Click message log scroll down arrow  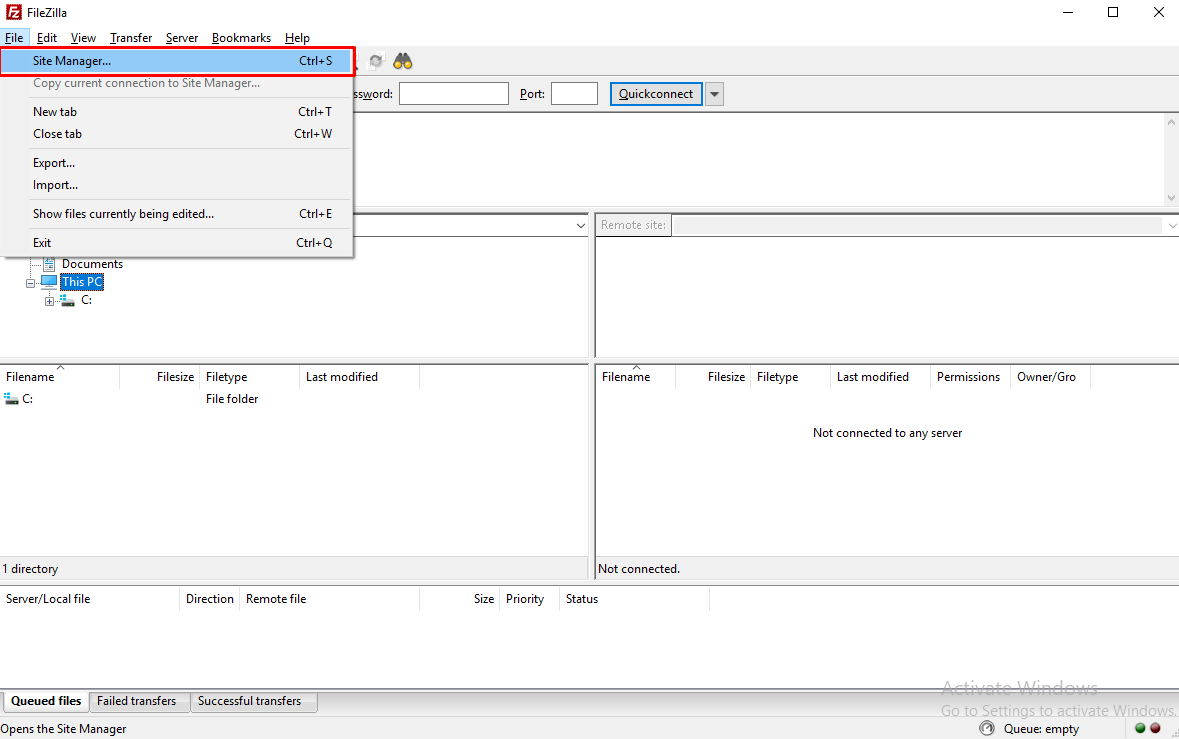pos(1171,198)
